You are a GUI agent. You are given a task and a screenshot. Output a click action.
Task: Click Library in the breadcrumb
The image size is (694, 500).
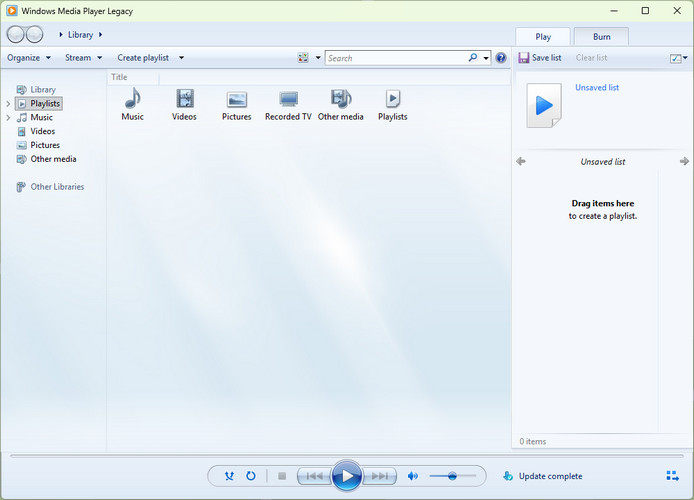click(x=80, y=35)
